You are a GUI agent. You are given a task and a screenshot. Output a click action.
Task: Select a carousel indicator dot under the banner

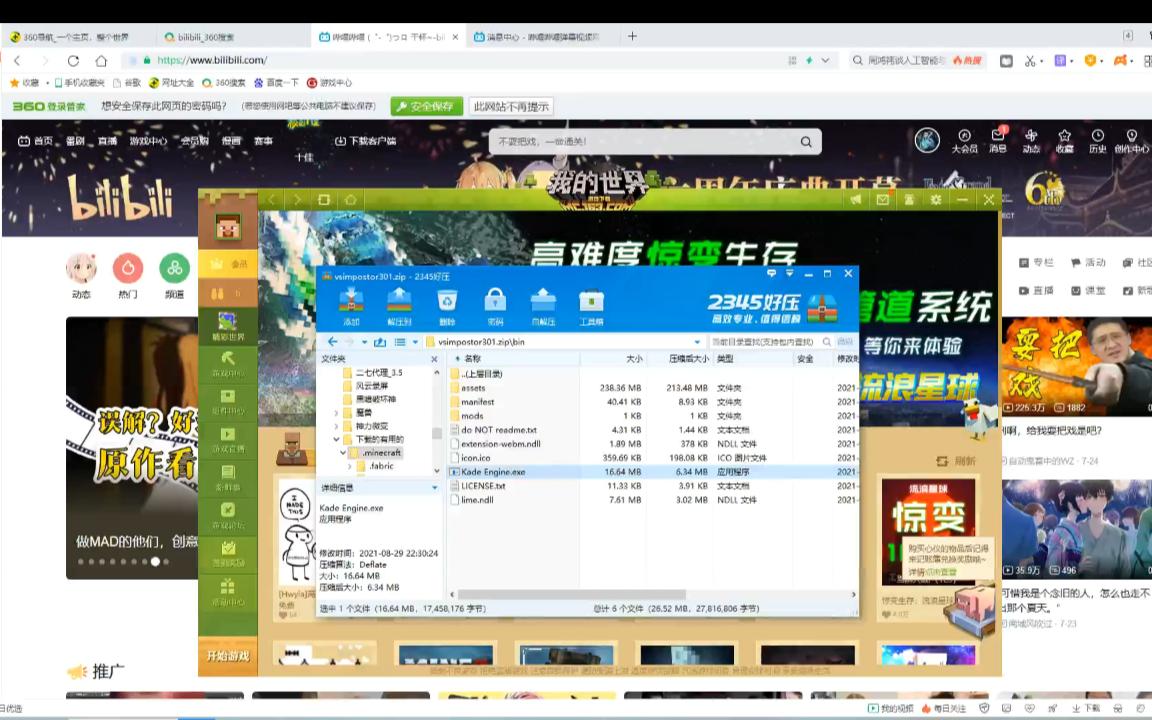point(155,562)
